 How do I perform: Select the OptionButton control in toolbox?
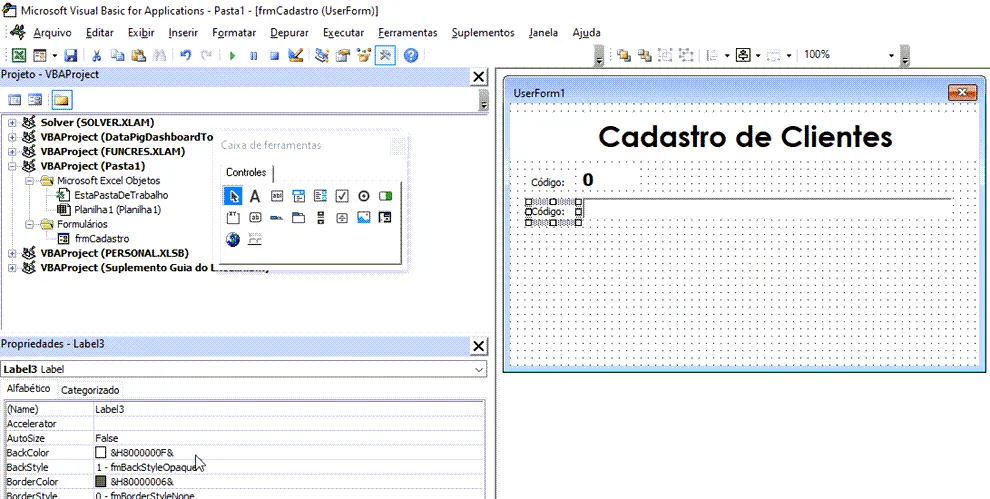(363, 196)
